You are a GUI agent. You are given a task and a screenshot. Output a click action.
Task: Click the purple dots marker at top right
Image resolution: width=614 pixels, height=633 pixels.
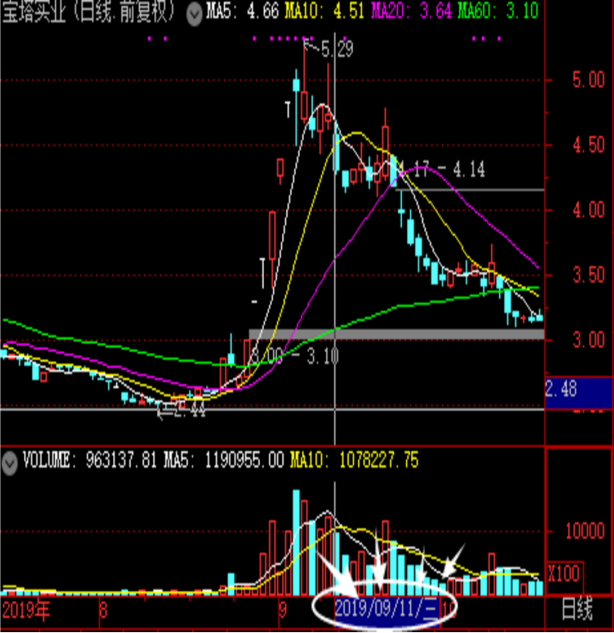point(486,39)
